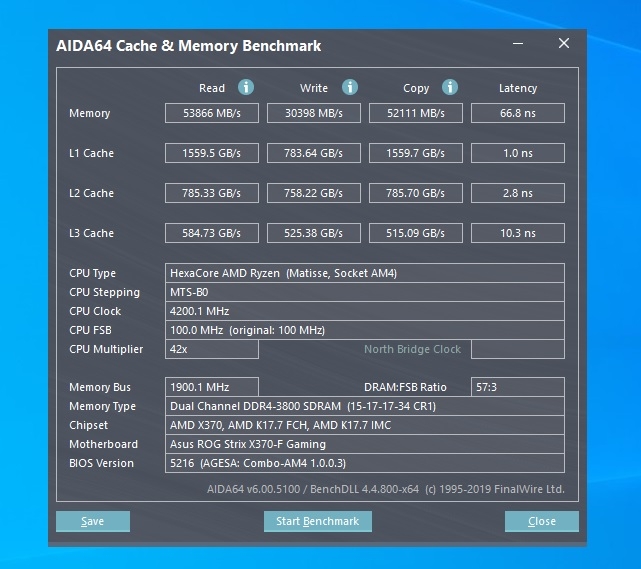Click Memory Type field Dual Channel DDR4-3800

pyautogui.click(x=365, y=406)
